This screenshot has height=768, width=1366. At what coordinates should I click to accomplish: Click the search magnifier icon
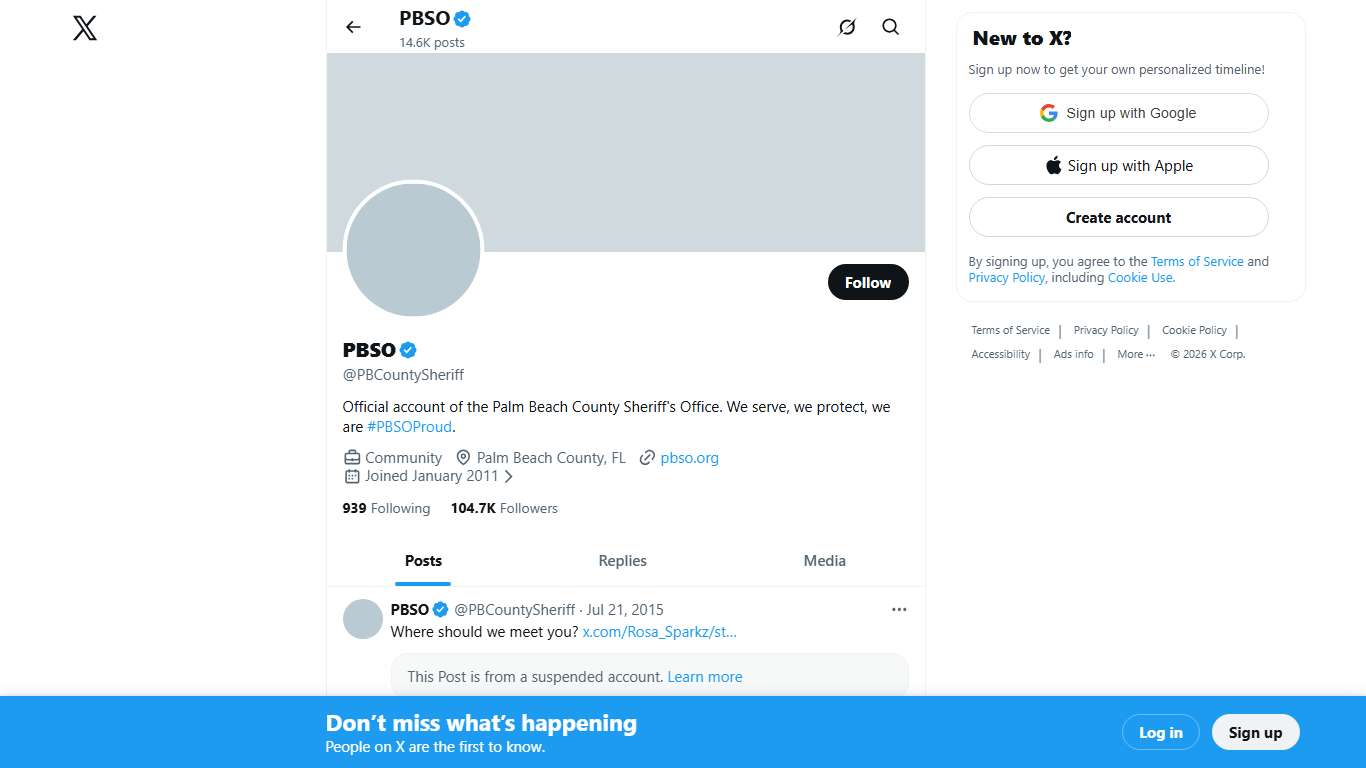click(x=891, y=27)
